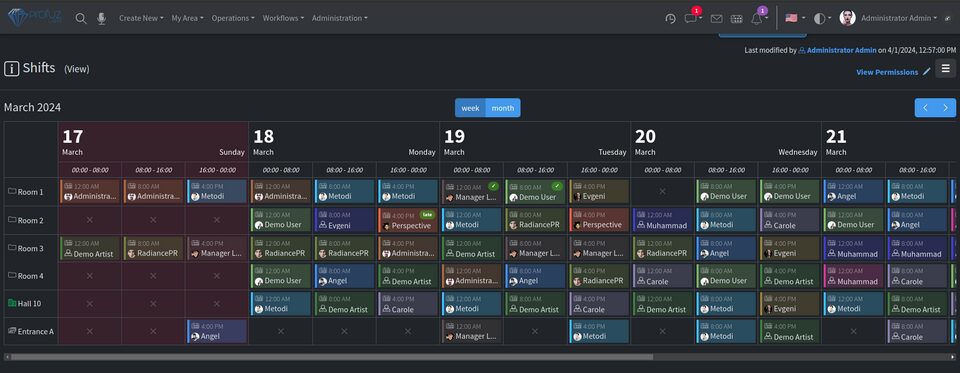Click the green Hall 10 folder icon

12,303
